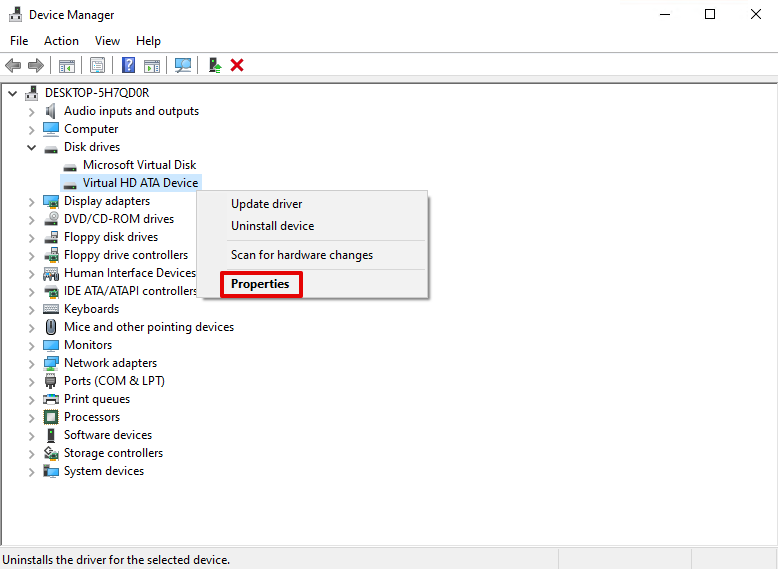Click Scan for hardware changes toolbar icon

(183, 65)
